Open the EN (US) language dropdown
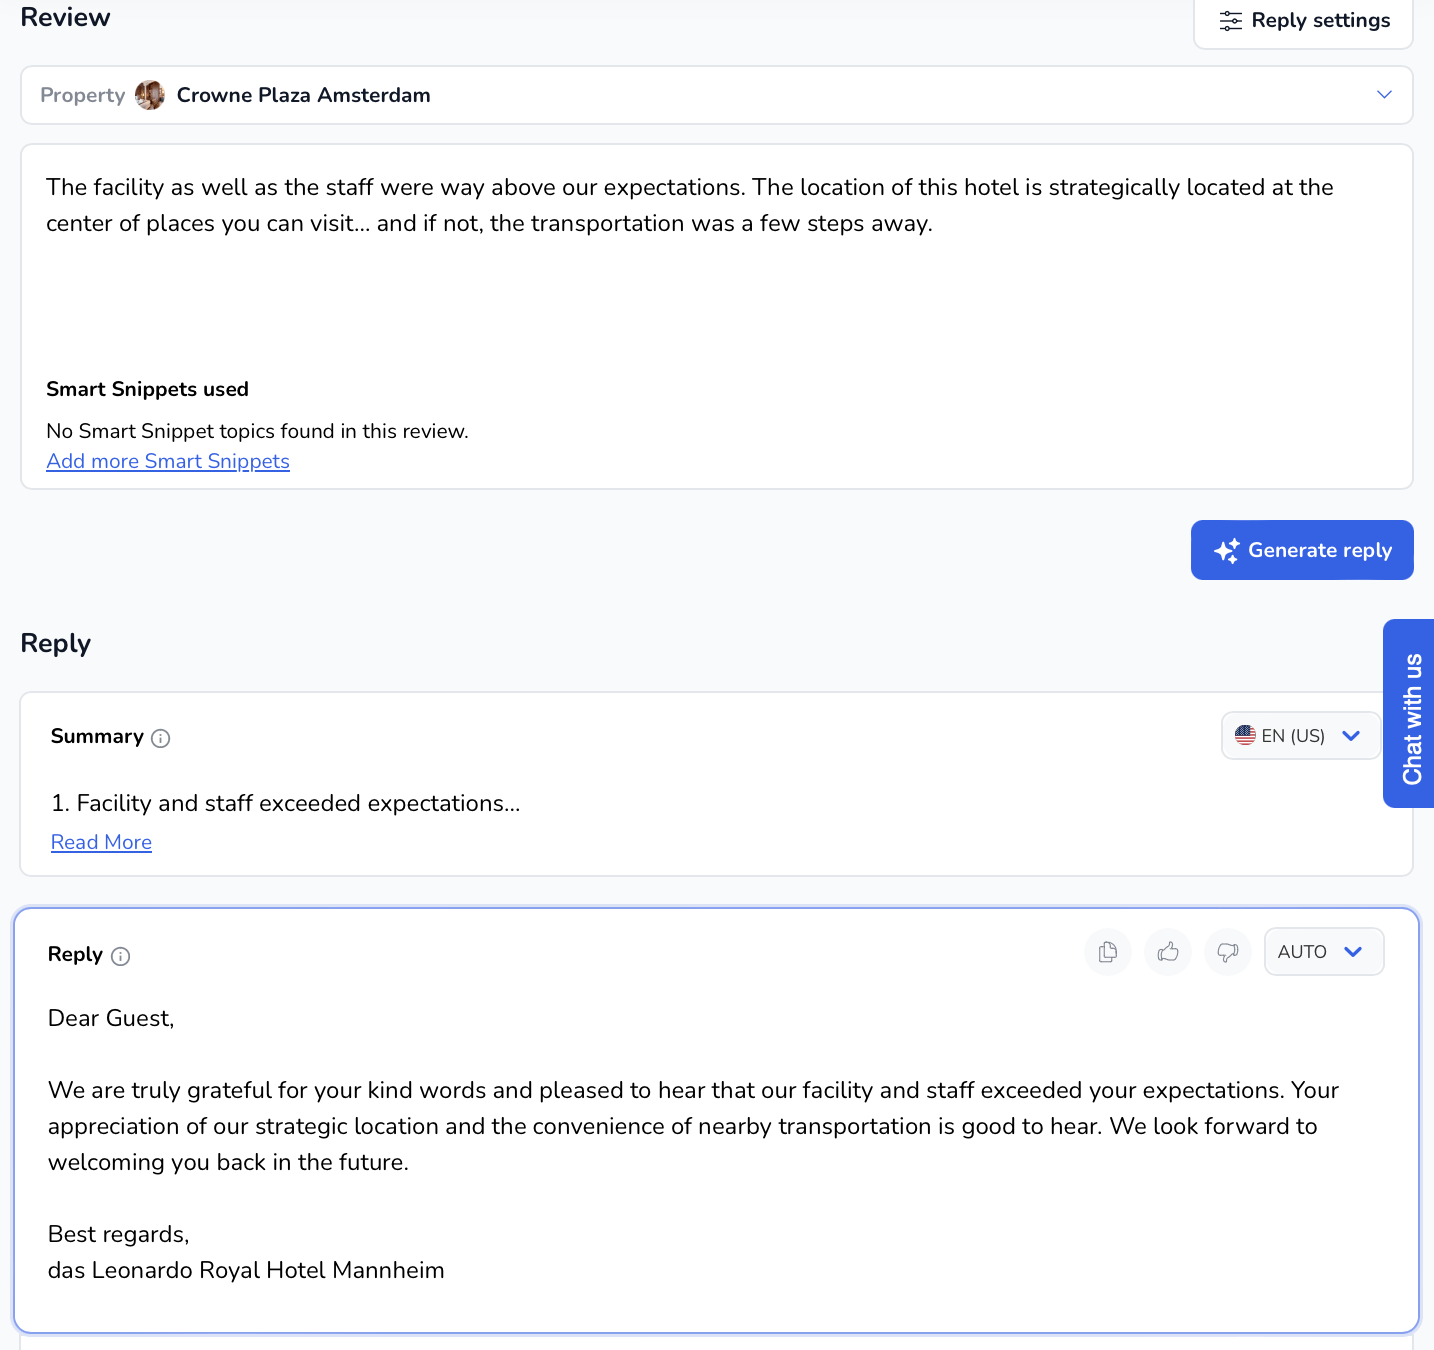This screenshot has width=1434, height=1350. 1301,736
